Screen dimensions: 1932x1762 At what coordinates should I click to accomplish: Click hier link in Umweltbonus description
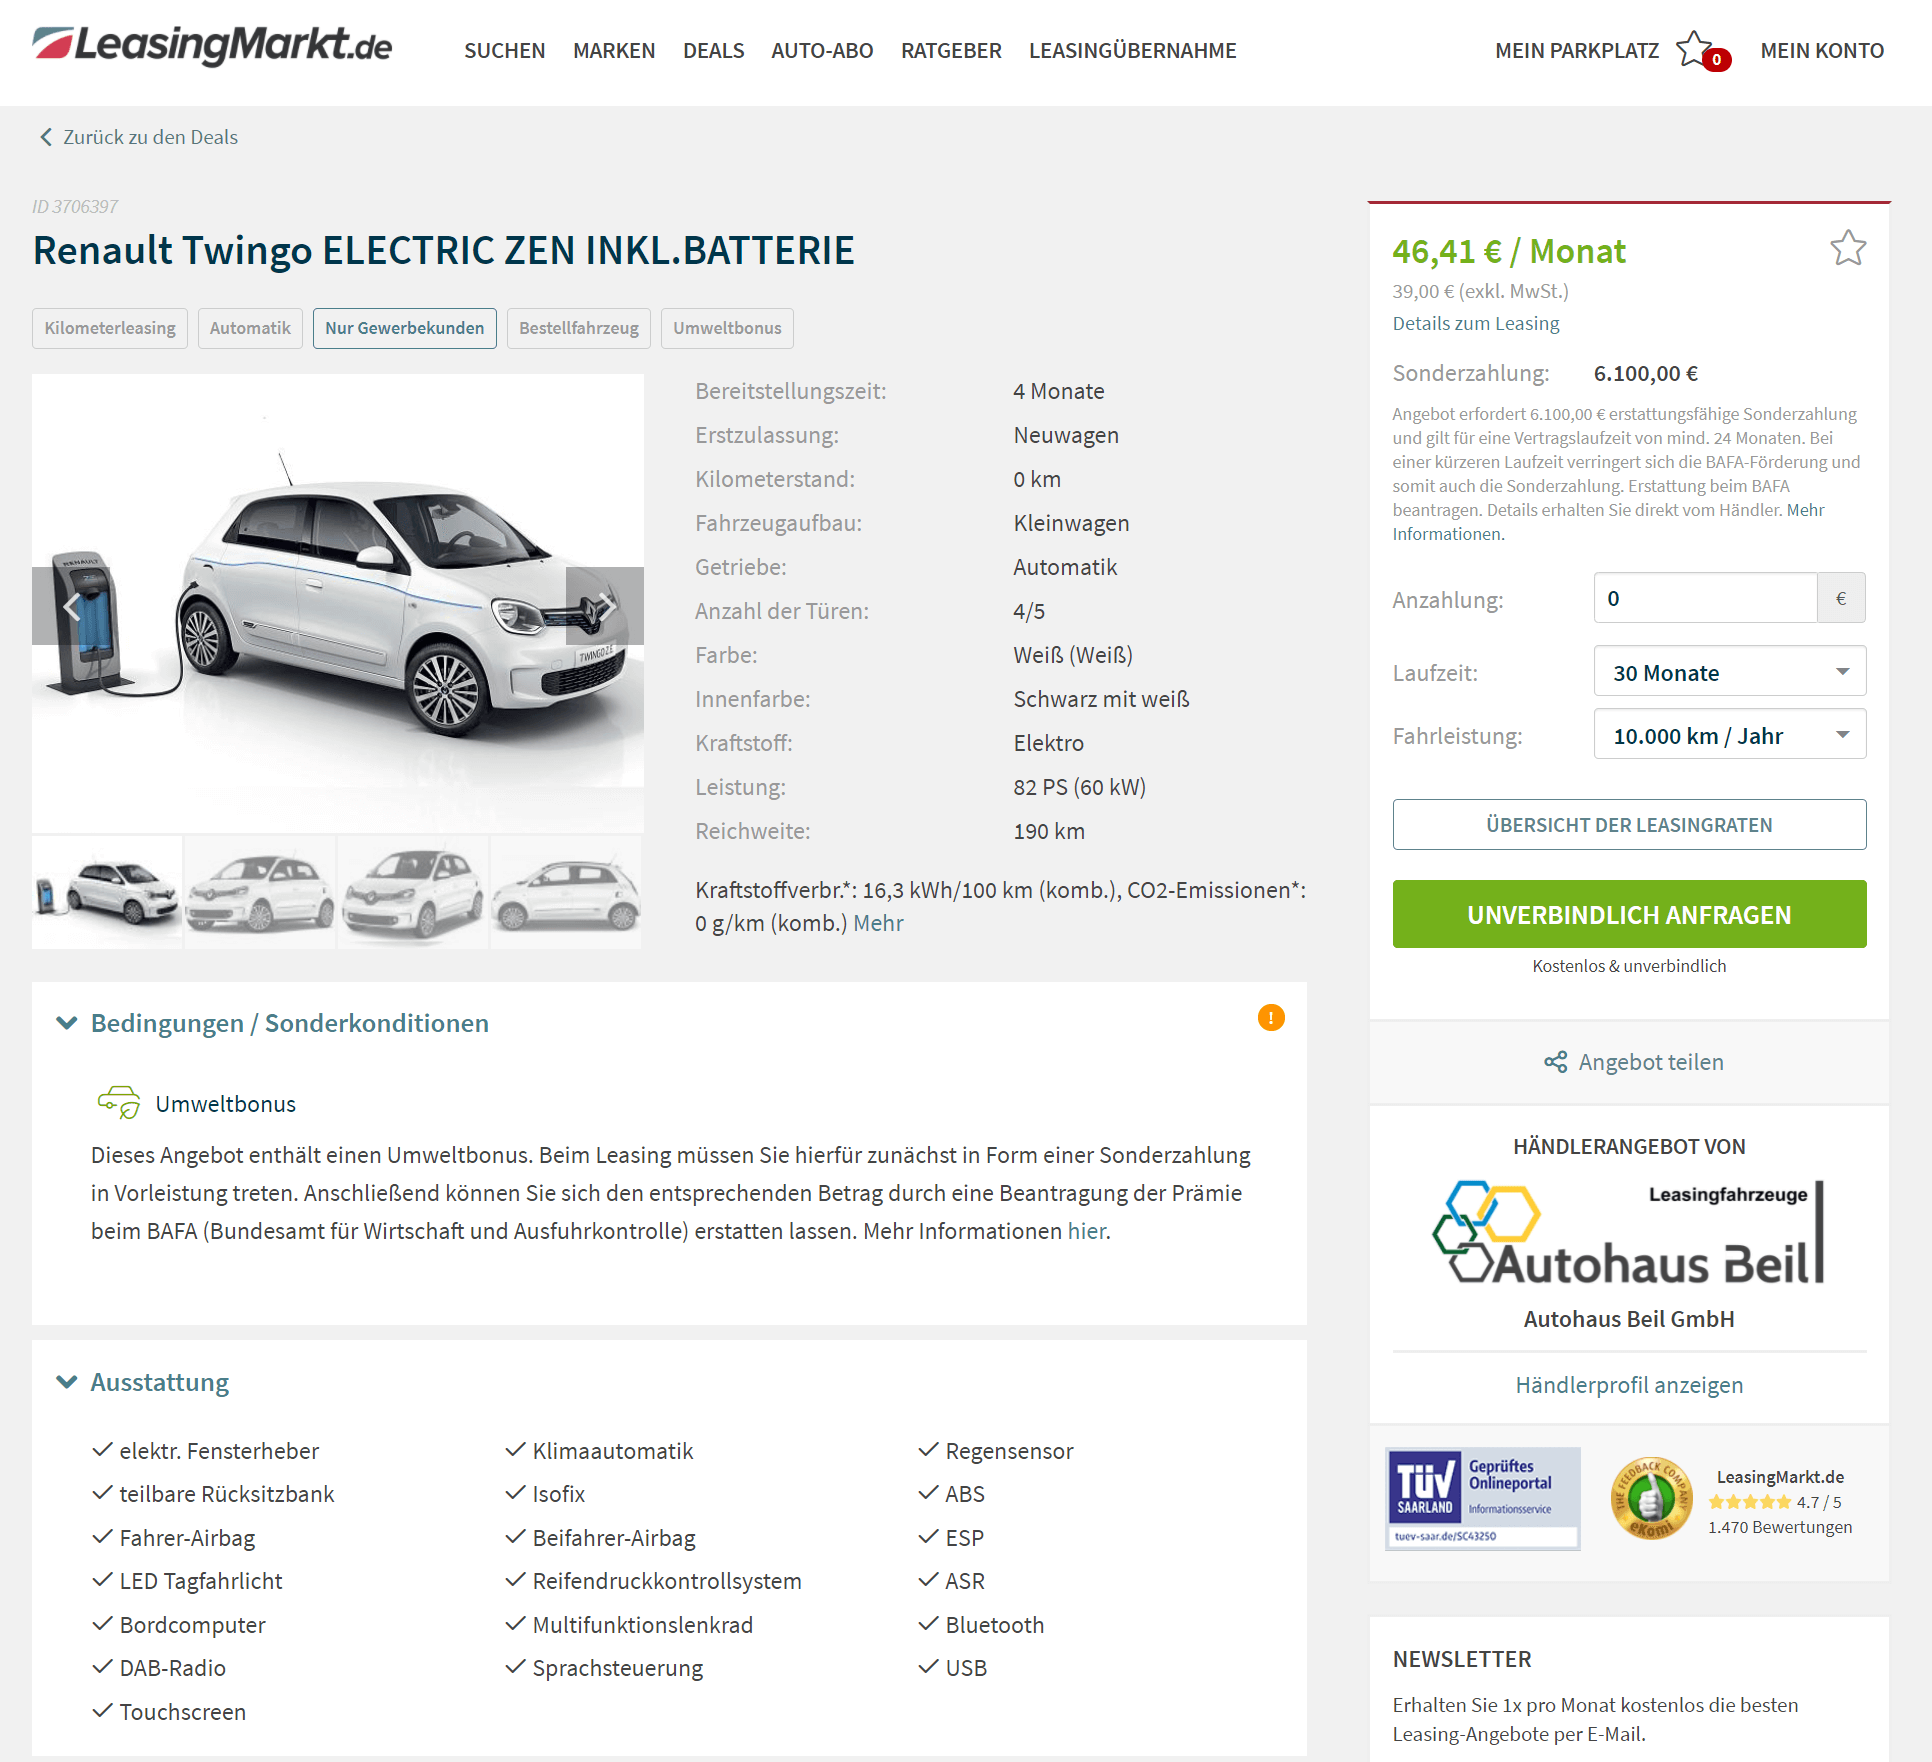pos(1086,1231)
